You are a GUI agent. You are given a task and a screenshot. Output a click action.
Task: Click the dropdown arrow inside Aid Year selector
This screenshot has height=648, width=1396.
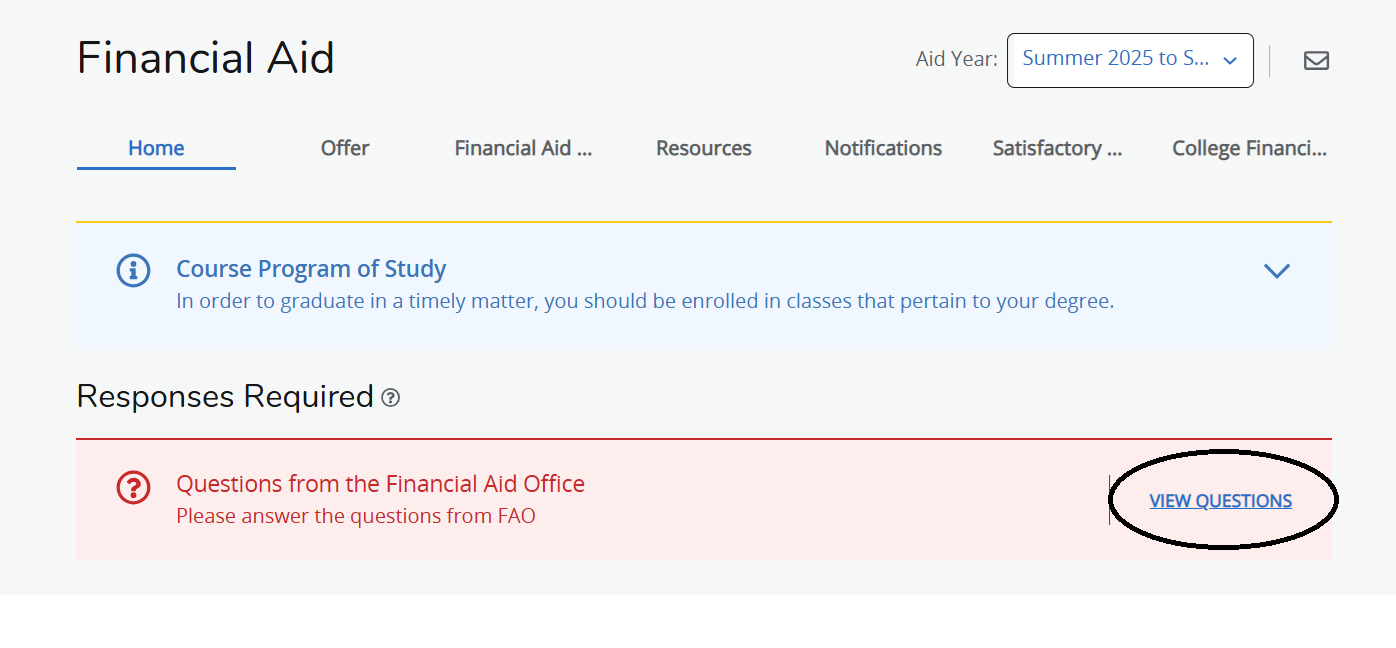coord(1229,59)
